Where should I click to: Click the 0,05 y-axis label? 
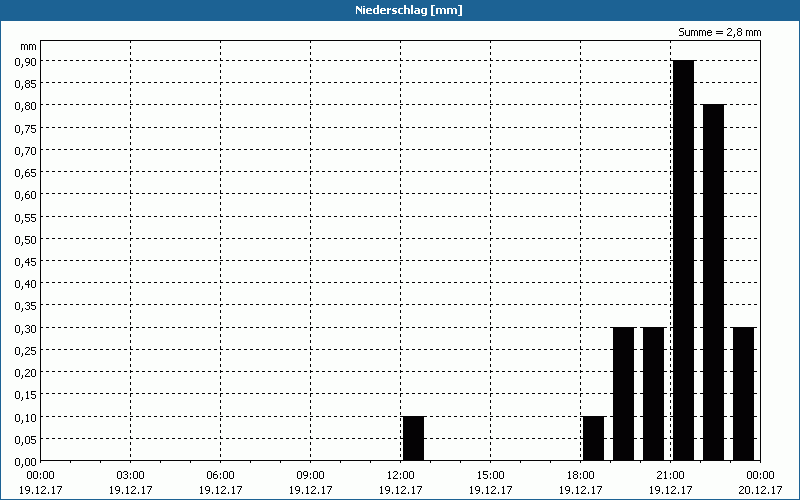coord(26,439)
